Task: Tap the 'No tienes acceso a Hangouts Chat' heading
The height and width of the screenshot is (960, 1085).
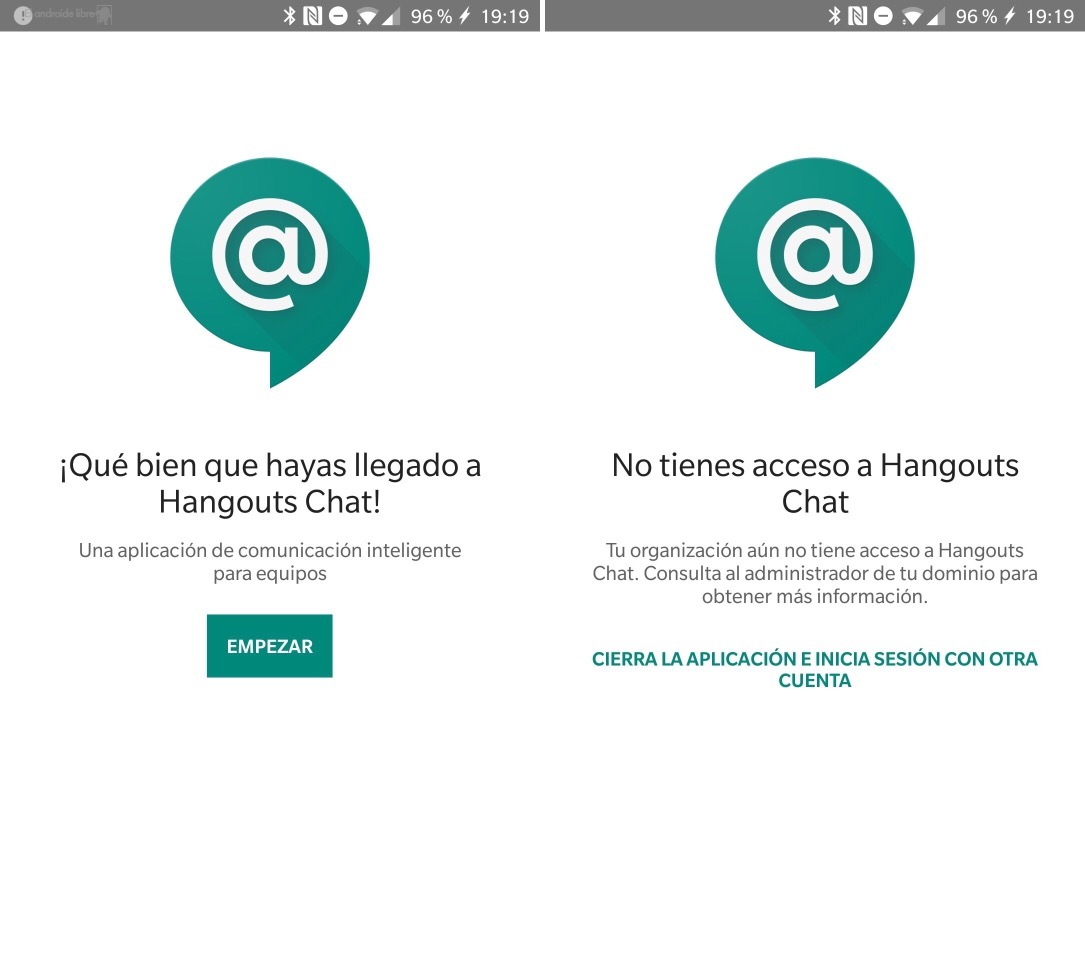Action: click(814, 483)
